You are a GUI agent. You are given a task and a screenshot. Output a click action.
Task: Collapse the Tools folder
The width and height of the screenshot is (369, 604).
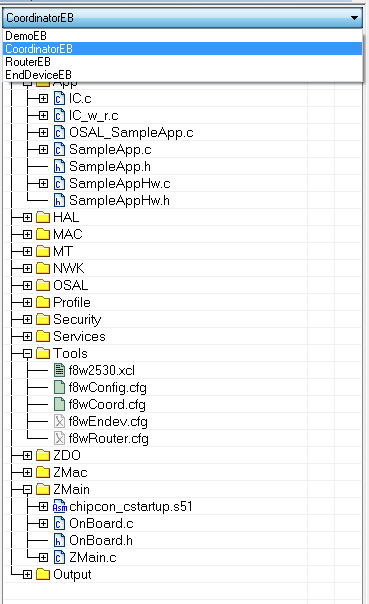27,353
